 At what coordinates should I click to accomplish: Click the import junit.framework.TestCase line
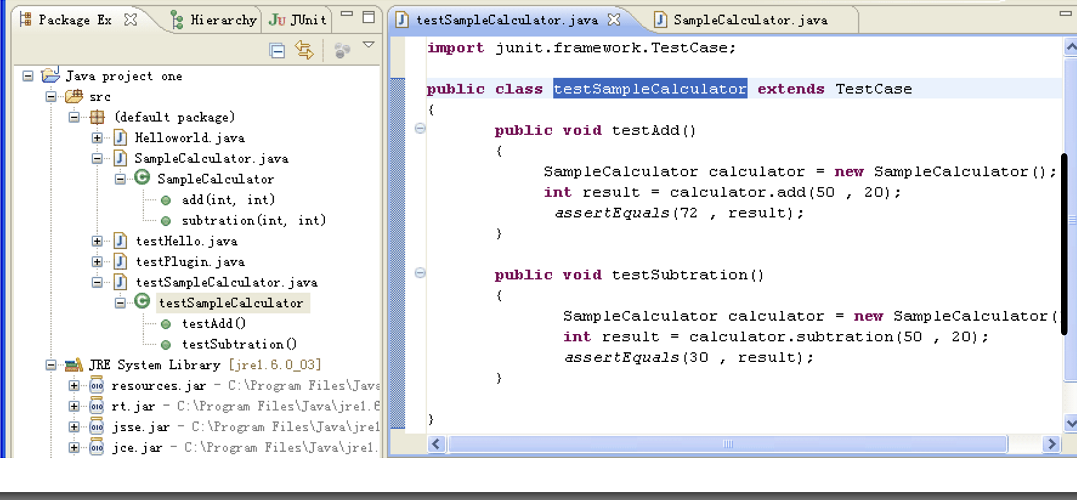pos(581,47)
